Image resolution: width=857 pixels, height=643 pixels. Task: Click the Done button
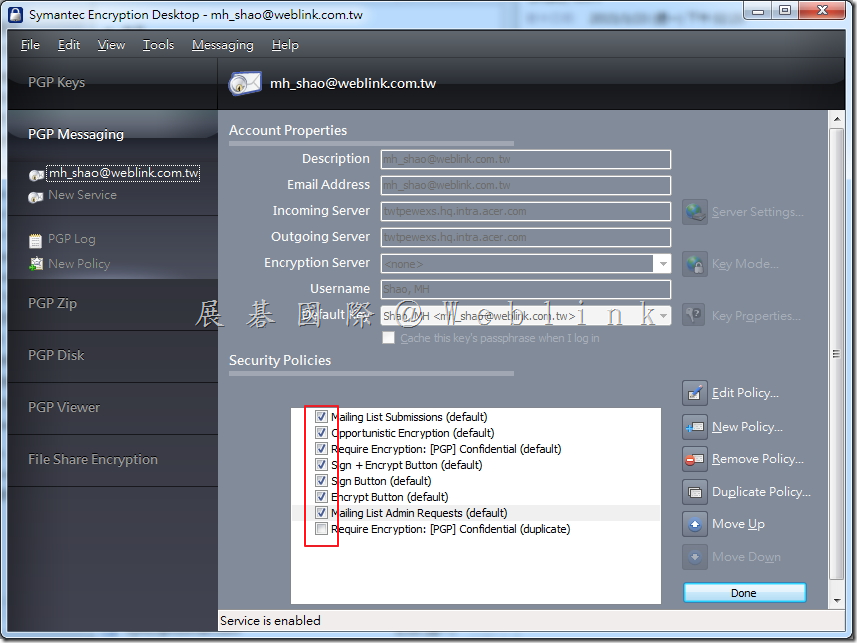pyautogui.click(x=744, y=593)
